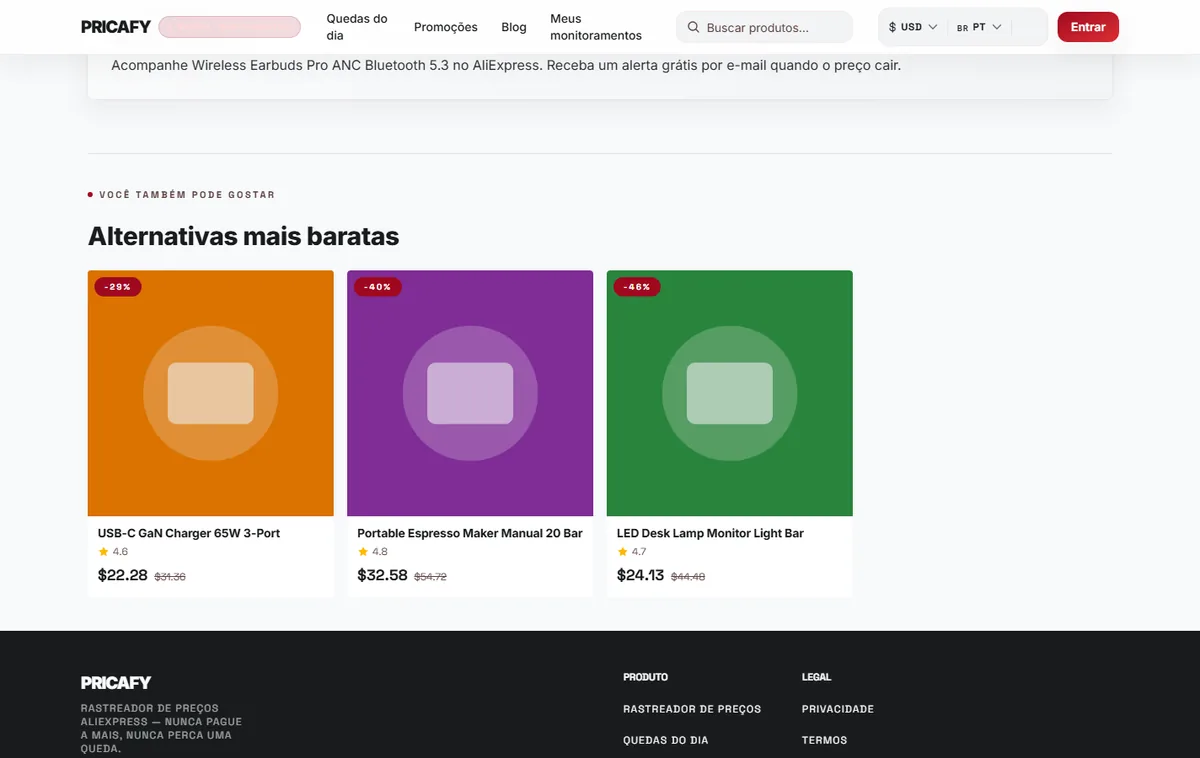Click the USB-C GaN Charger 65W 3-Port title
Viewport: 1200px width, 758px height.
pos(189,533)
